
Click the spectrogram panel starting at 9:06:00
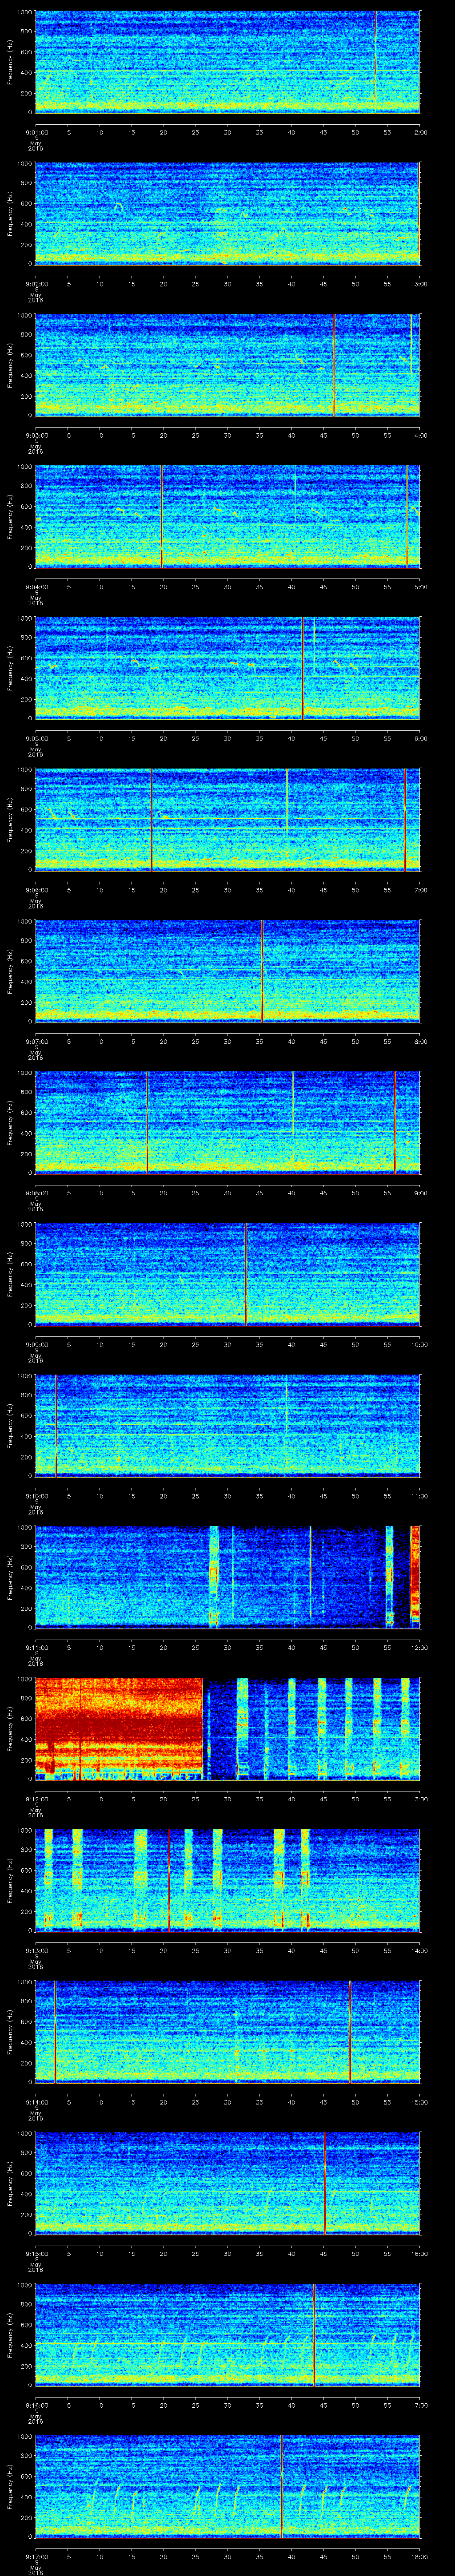[228, 819]
